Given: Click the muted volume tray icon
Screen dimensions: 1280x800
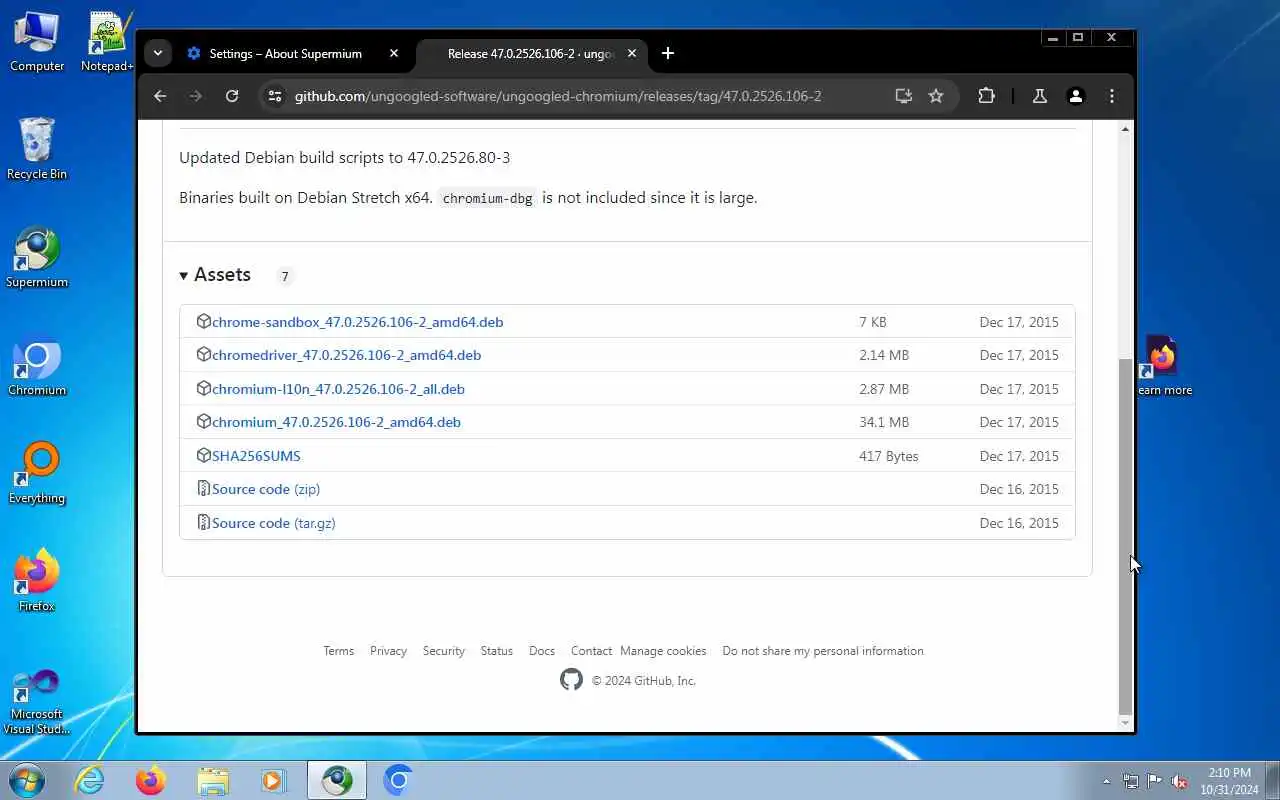Looking at the screenshot, I should (x=1179, y=781).
